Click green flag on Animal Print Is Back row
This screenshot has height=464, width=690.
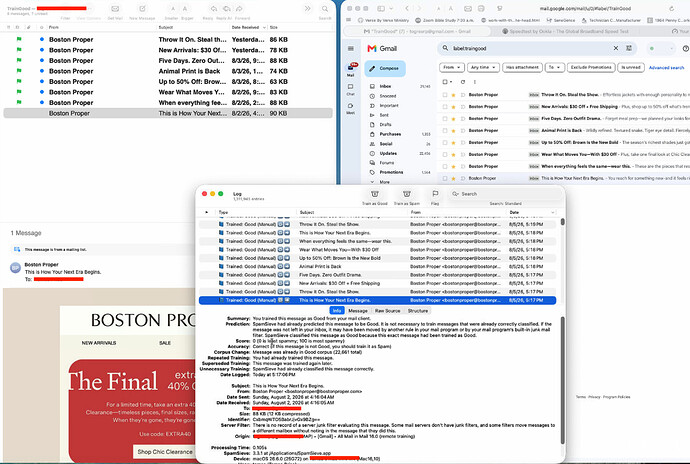tap(19, 71)
